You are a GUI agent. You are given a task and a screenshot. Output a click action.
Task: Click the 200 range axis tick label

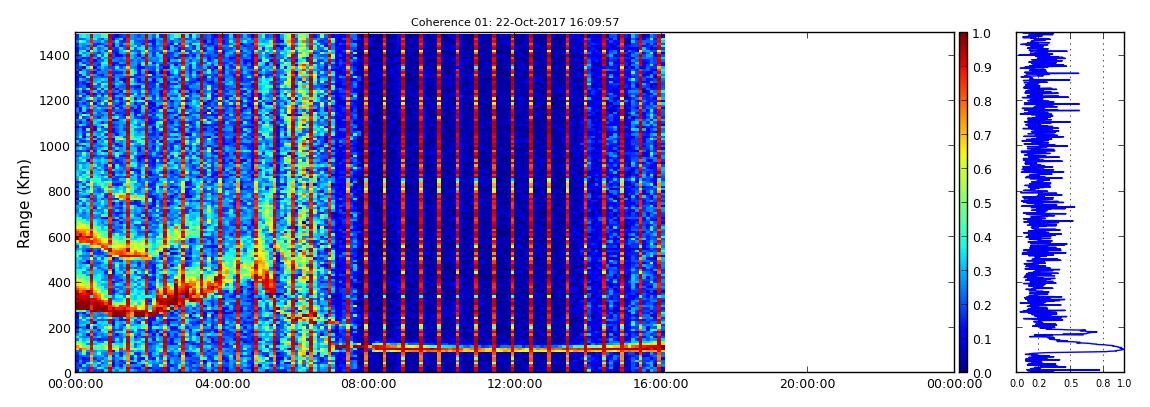pyautogui.click(x=59, y=328)
